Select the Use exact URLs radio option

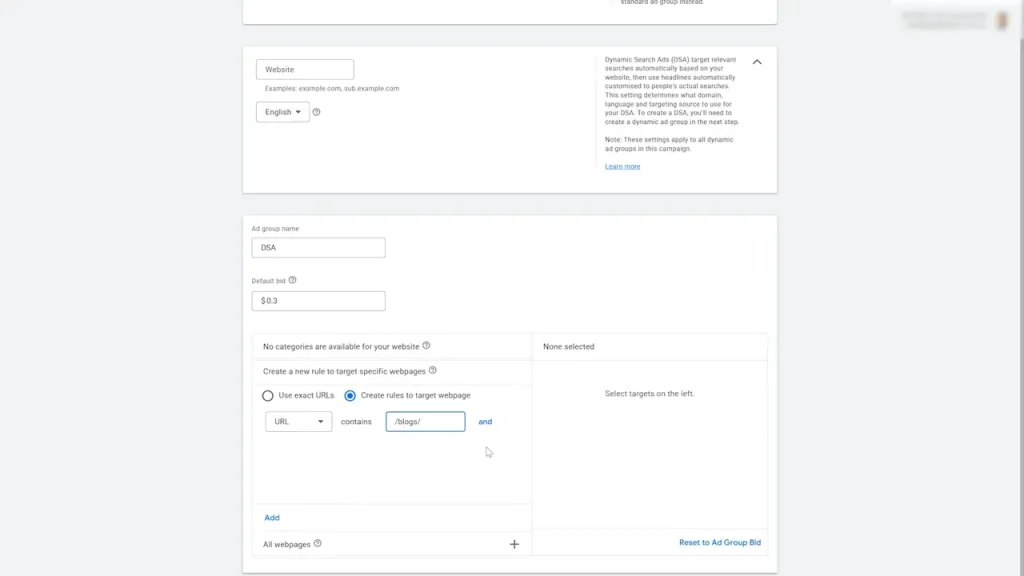point(268,395)
